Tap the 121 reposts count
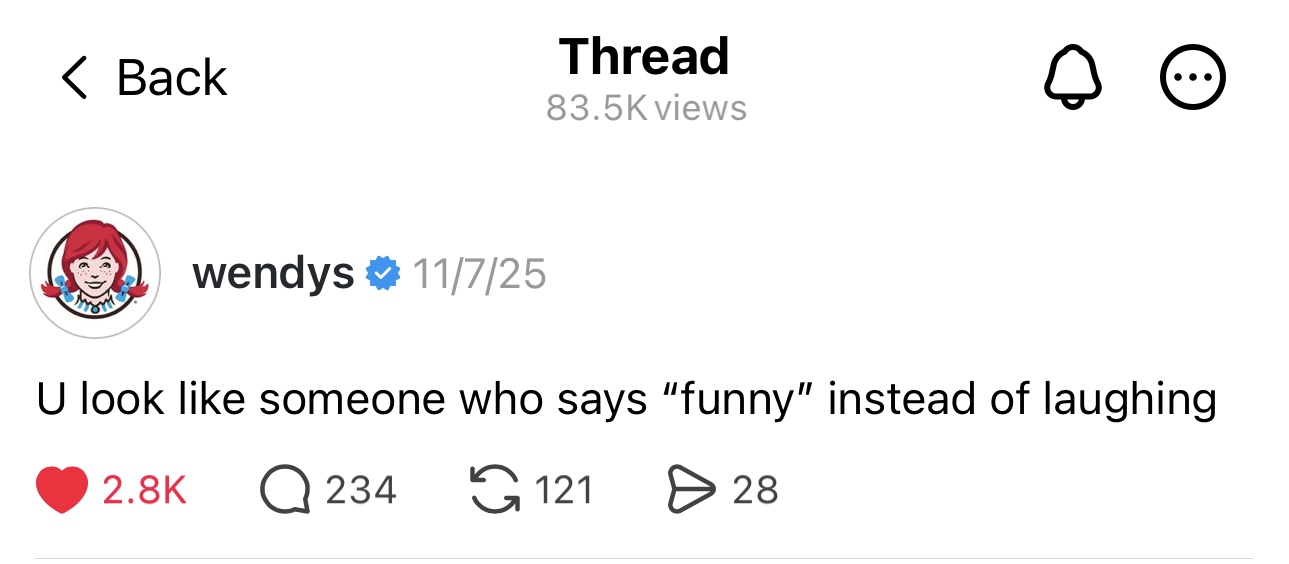This screenshot has width=1289, height=564. [564, 490]
